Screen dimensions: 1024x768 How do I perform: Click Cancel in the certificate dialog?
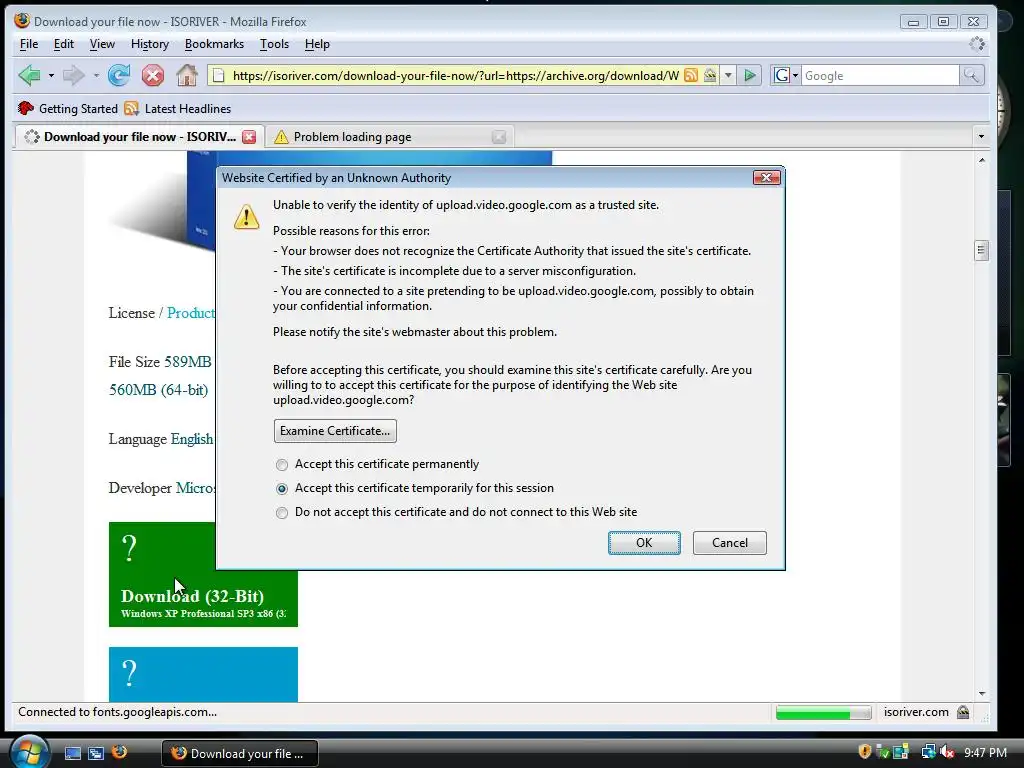click(729, 543)
